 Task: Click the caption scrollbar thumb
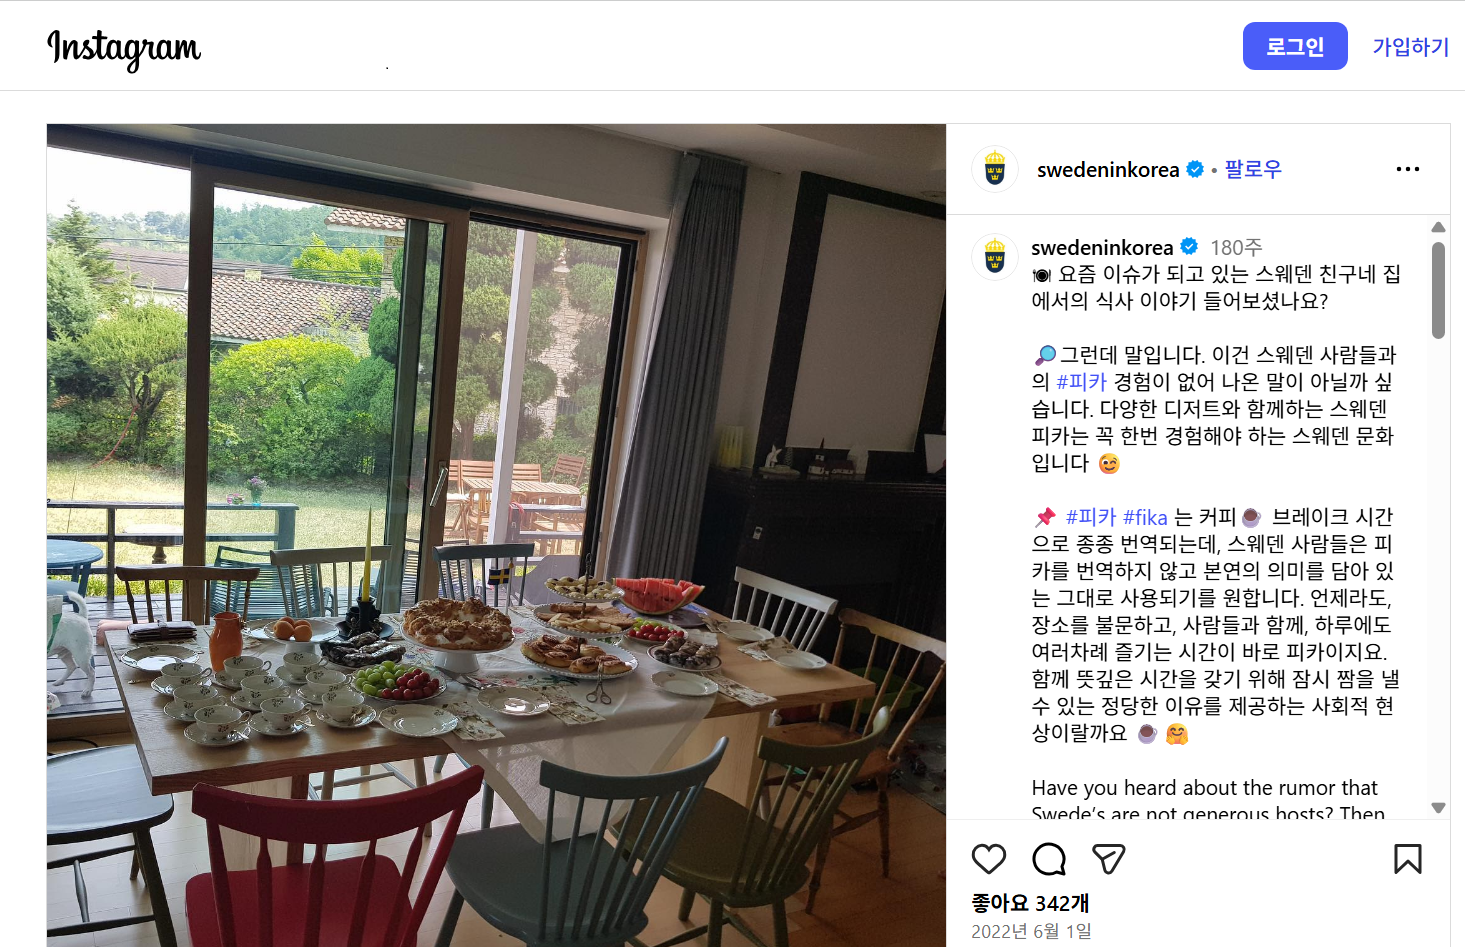pyautogui.click(x=1438, y=291)
